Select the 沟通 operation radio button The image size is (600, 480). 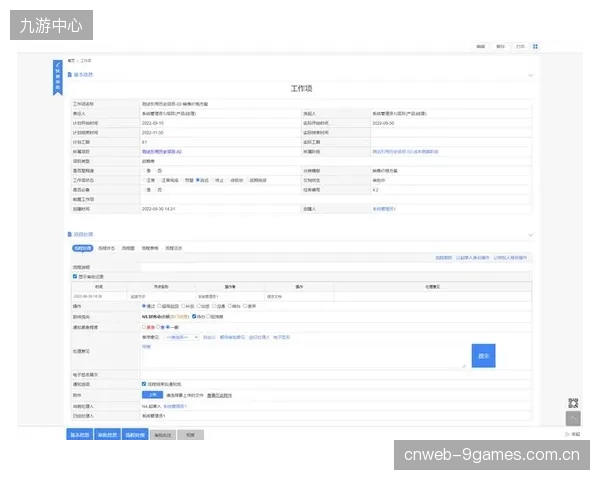click(x=214, y=306)
